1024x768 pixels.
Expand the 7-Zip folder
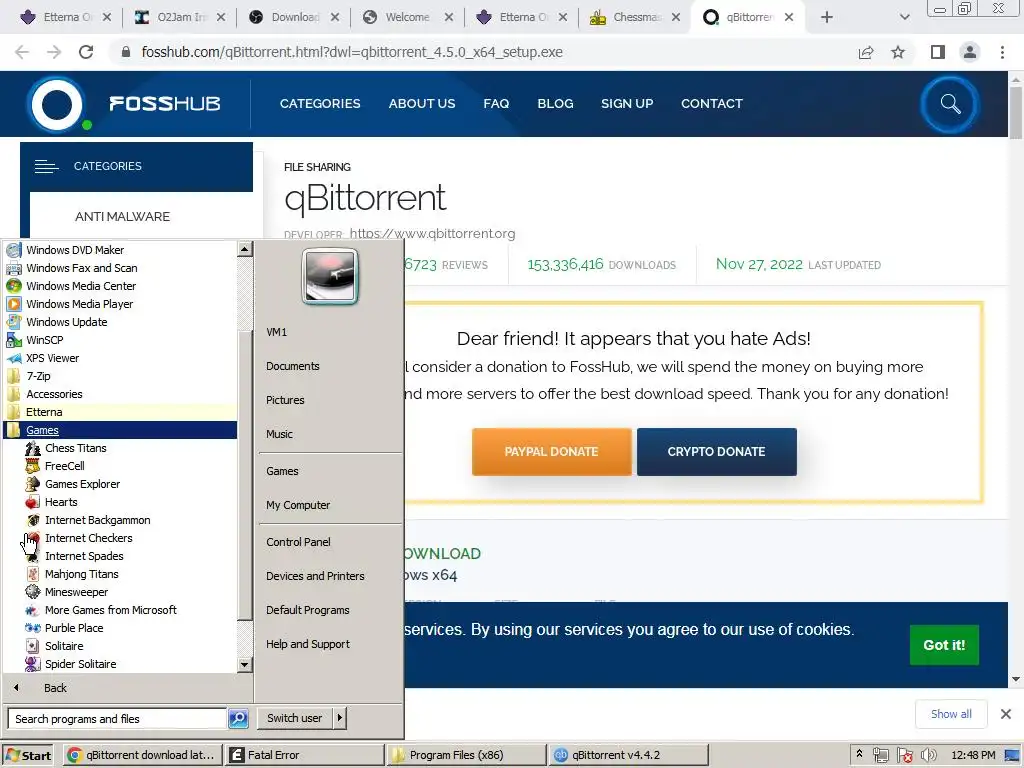tap(38, 376)
